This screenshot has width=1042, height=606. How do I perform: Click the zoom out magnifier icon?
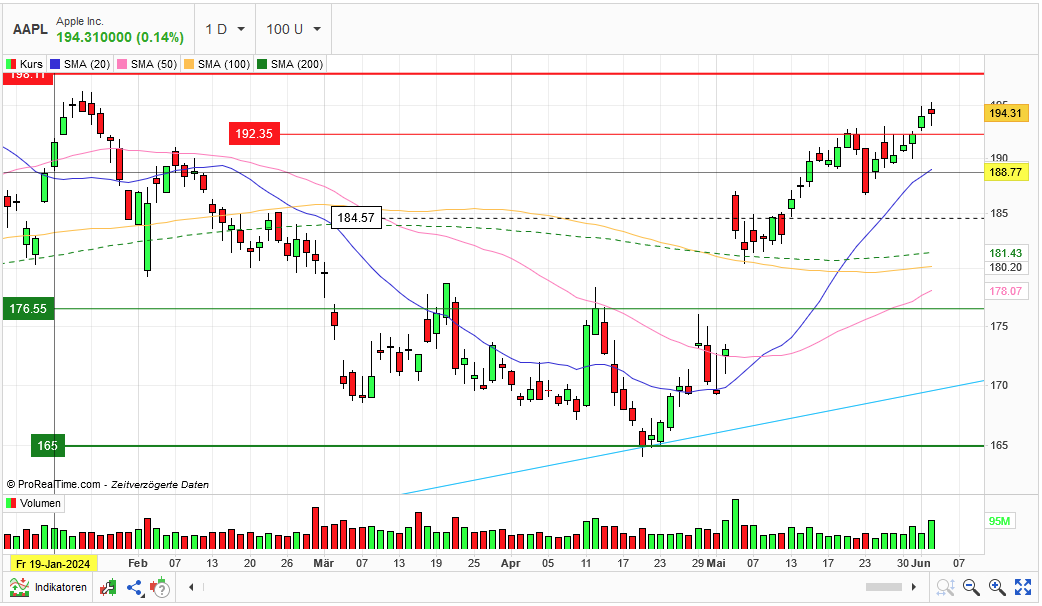tap(972, 587)
